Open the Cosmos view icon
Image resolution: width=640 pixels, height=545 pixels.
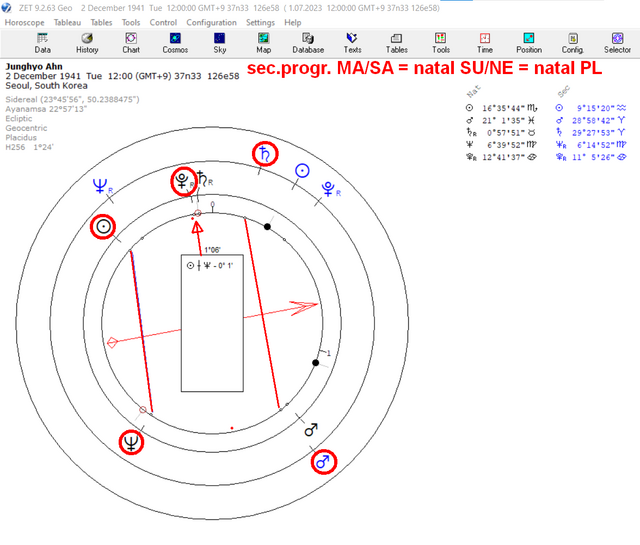(x=175, y=43)
